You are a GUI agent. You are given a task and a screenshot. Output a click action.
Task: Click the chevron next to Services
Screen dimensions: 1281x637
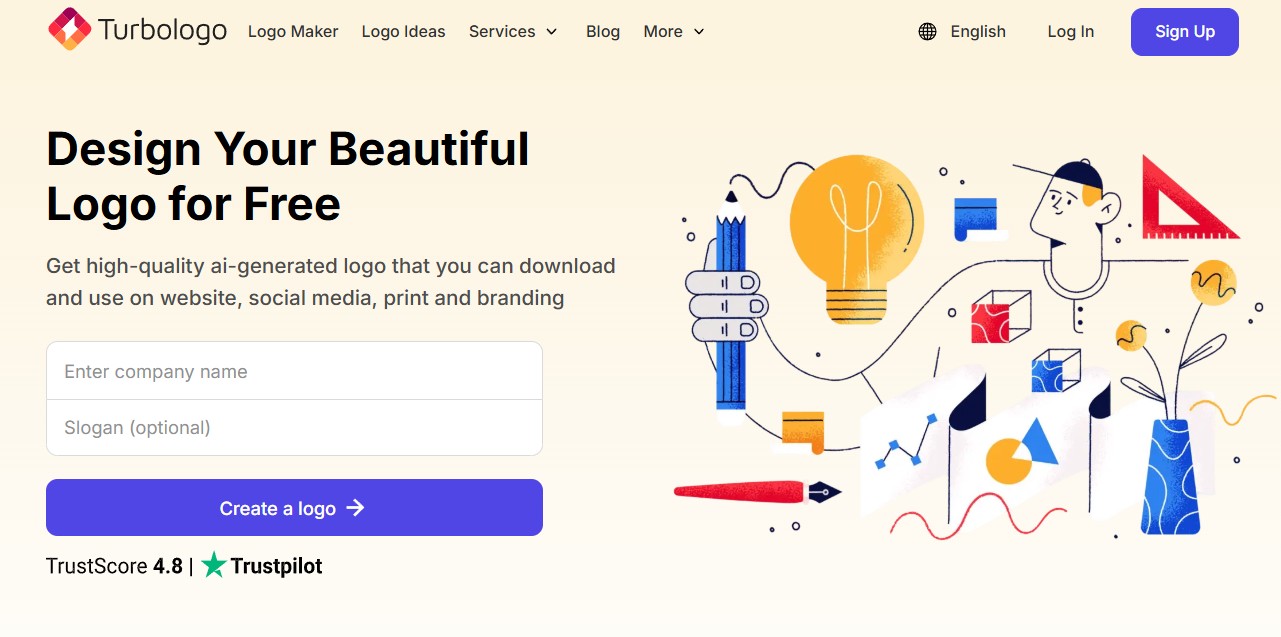tap(551, 32)
